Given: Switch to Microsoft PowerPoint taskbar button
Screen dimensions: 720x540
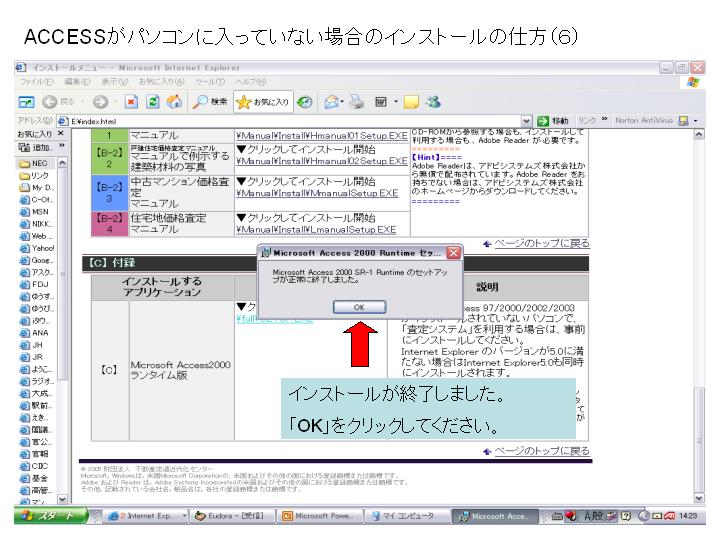Looking at the screenshot, I should (x=320, y=516).
